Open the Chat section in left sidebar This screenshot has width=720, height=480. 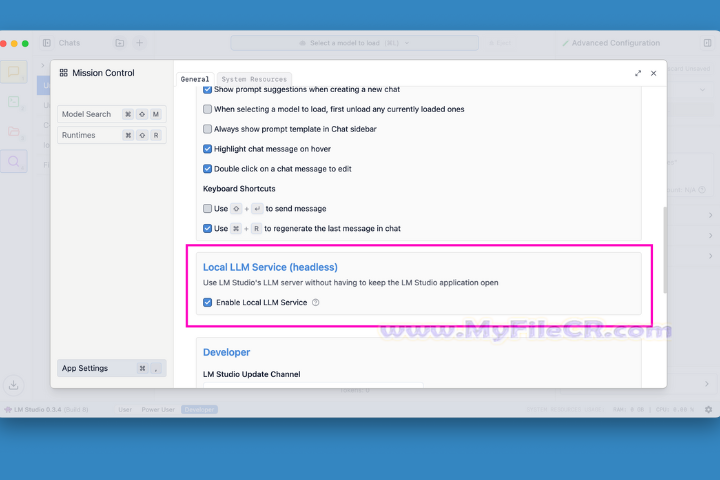(14, 72)
